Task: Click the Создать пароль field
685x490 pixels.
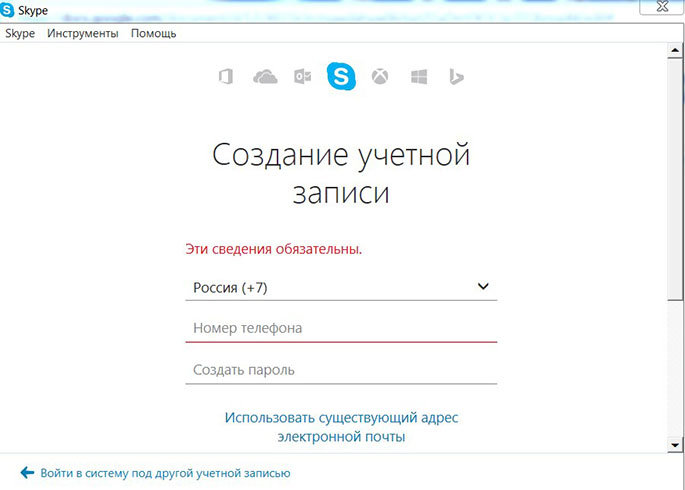Action: pos(341,370)
